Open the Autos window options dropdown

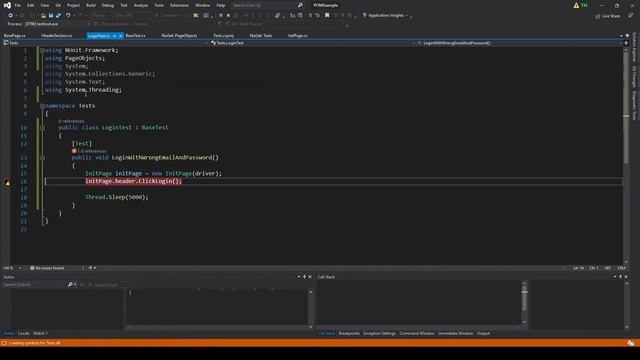299,277
